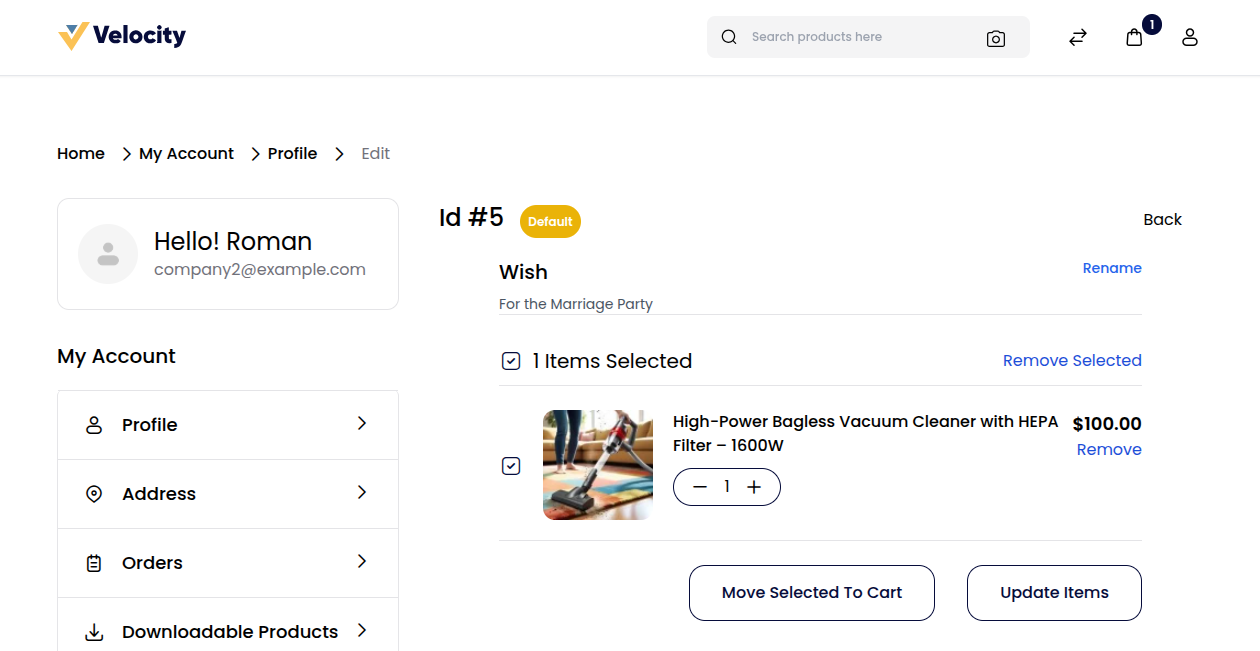Increase quantity with plus icon
The image size is (1260, 651).
tap(754, 487)
